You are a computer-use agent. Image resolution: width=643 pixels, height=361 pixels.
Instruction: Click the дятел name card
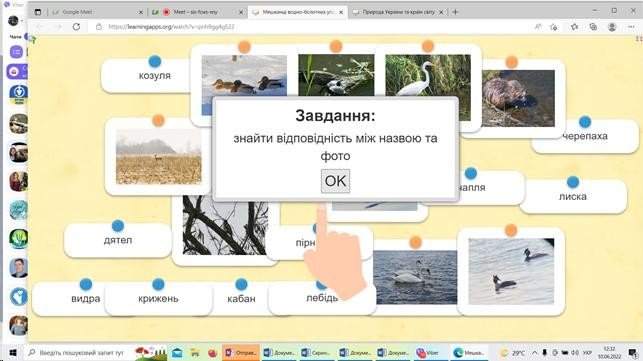(x=118, y=240)
